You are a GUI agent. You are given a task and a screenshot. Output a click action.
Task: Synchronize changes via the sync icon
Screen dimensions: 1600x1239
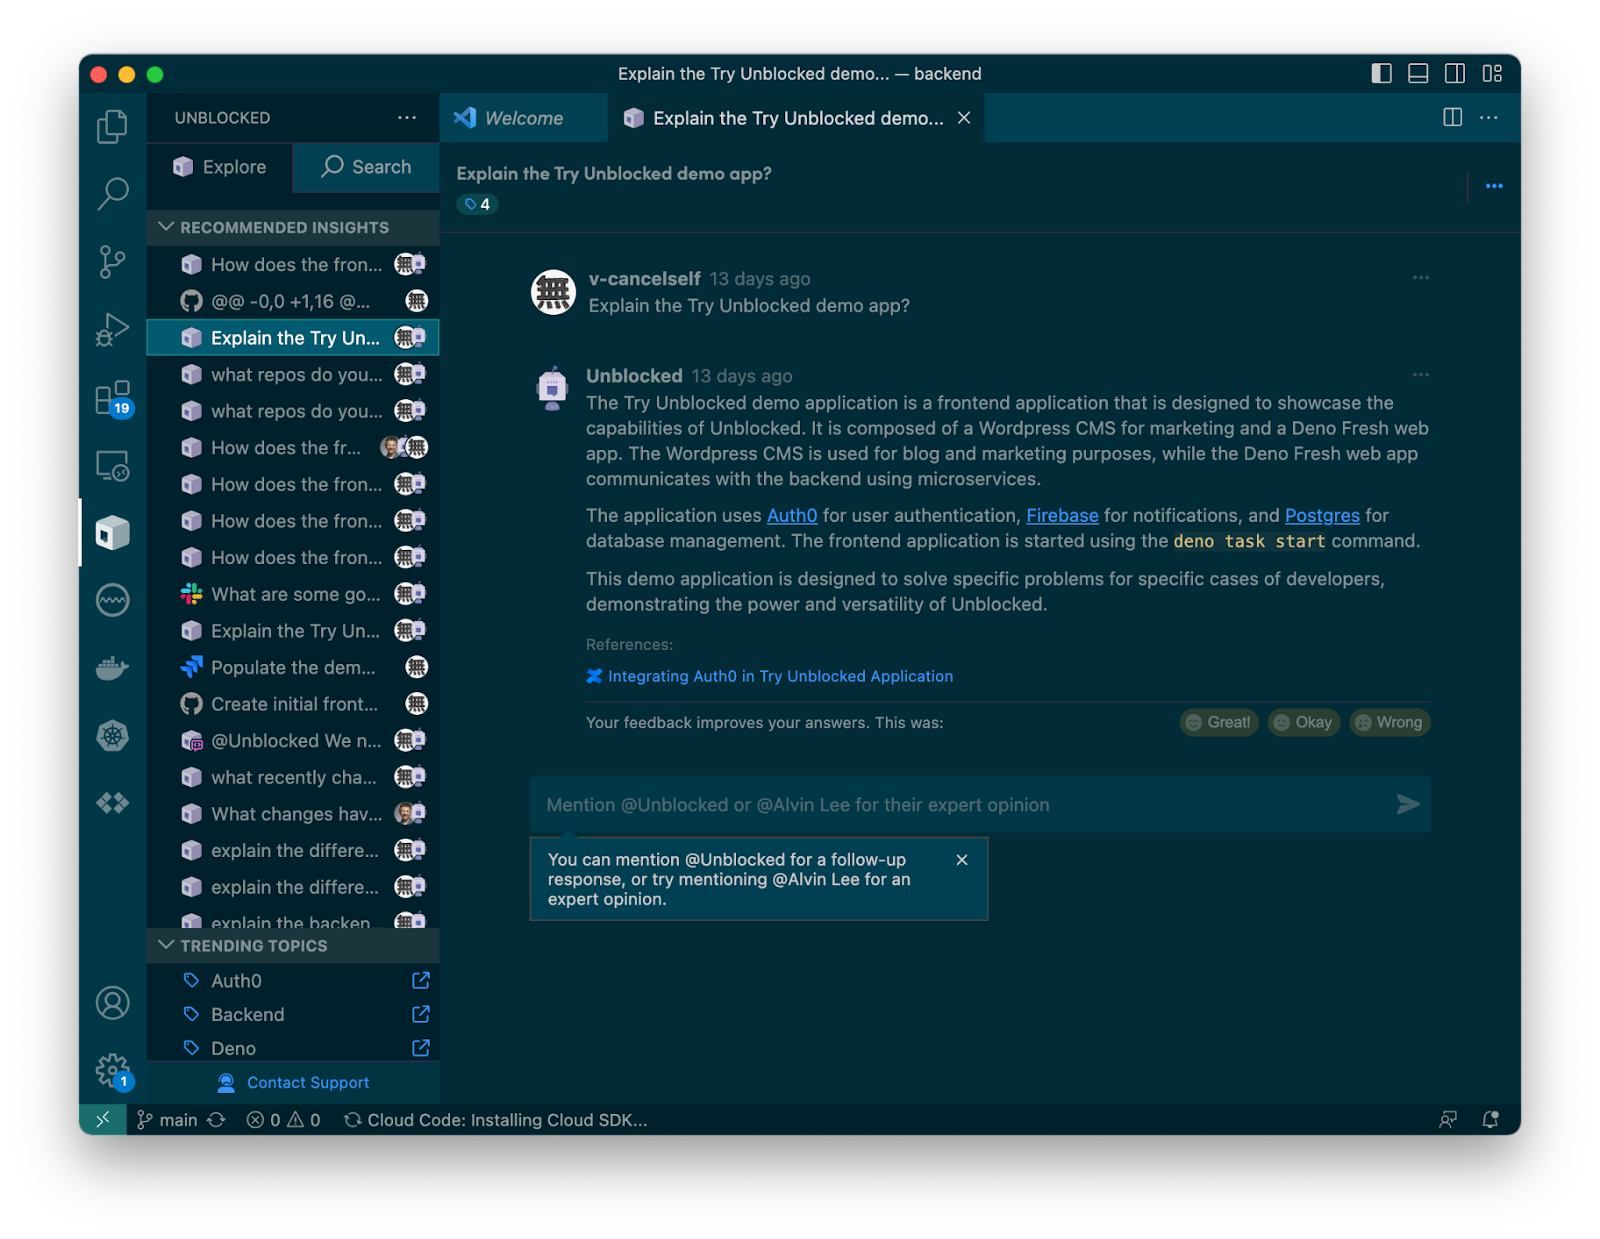(216, 1120)
